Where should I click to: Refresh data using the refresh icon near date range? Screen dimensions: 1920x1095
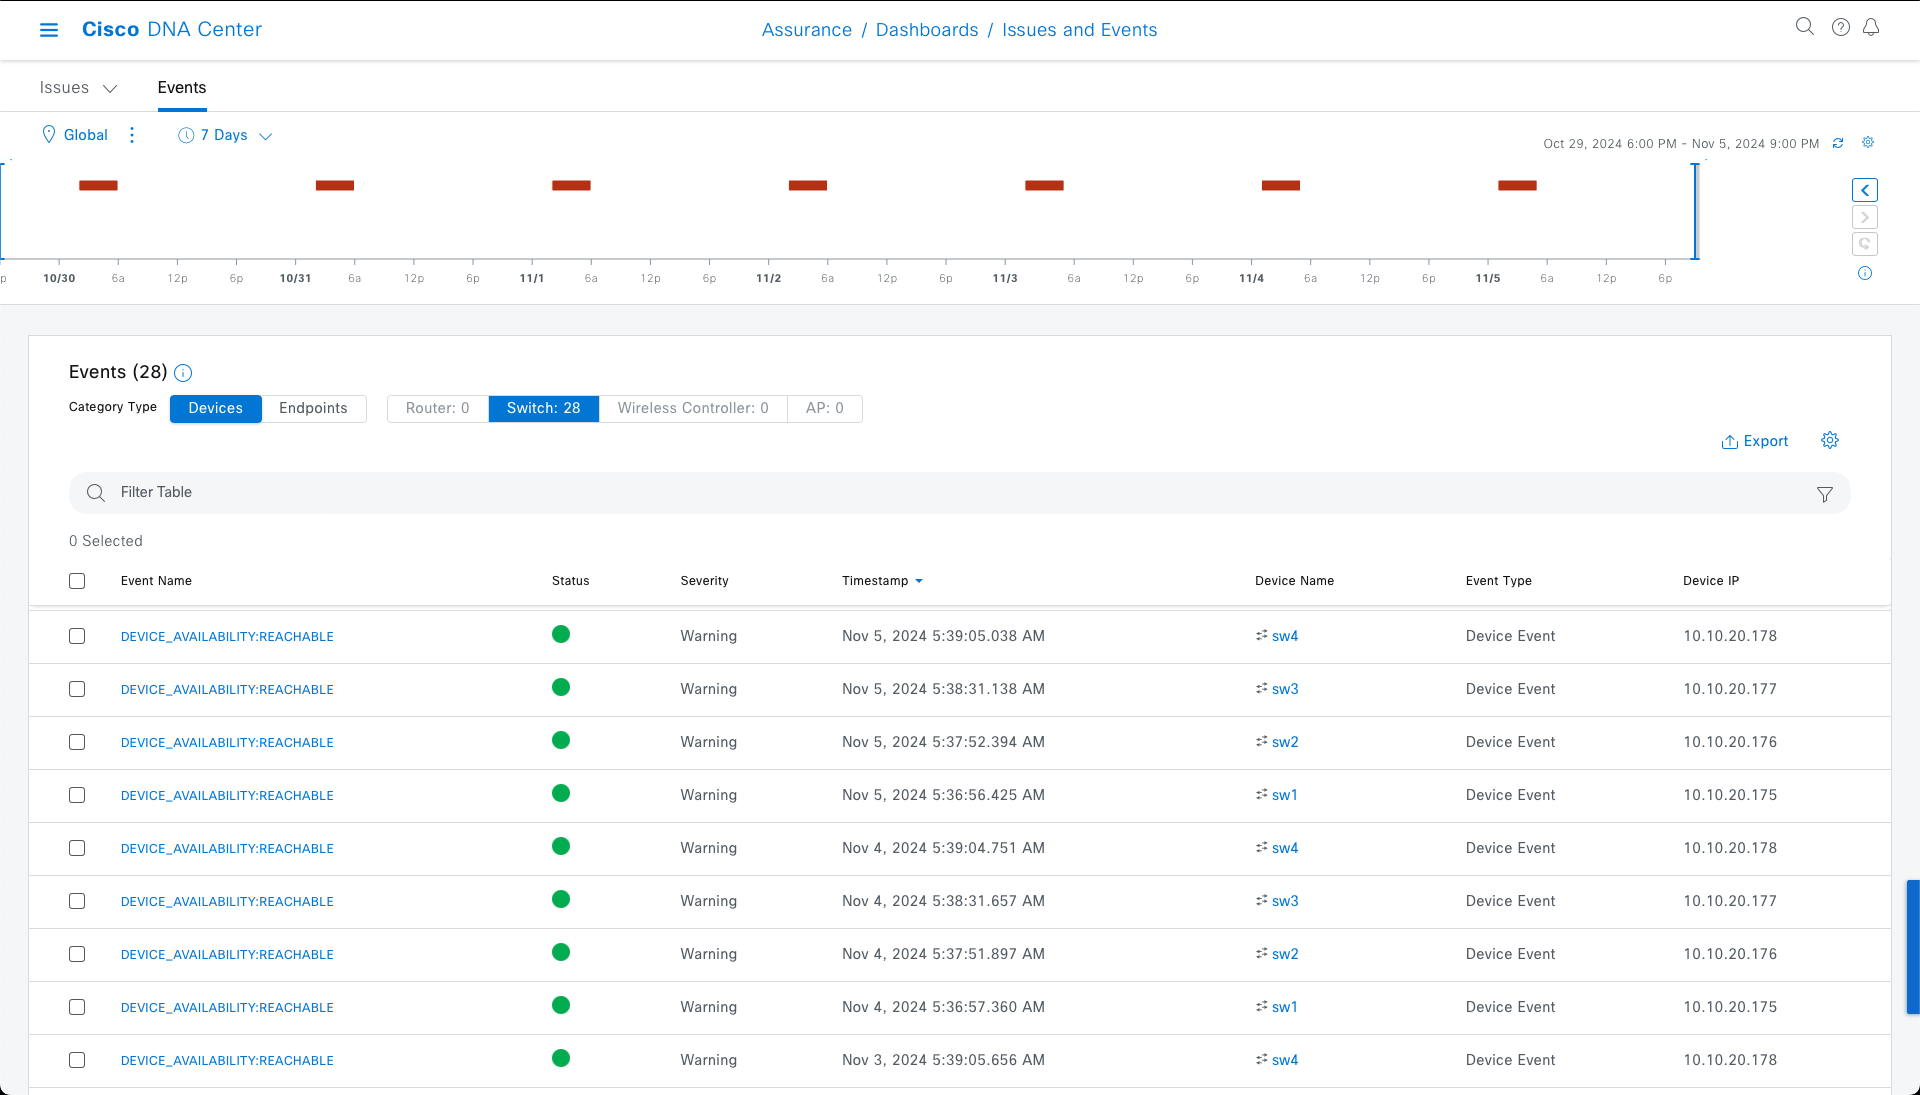pos(1839,143)
